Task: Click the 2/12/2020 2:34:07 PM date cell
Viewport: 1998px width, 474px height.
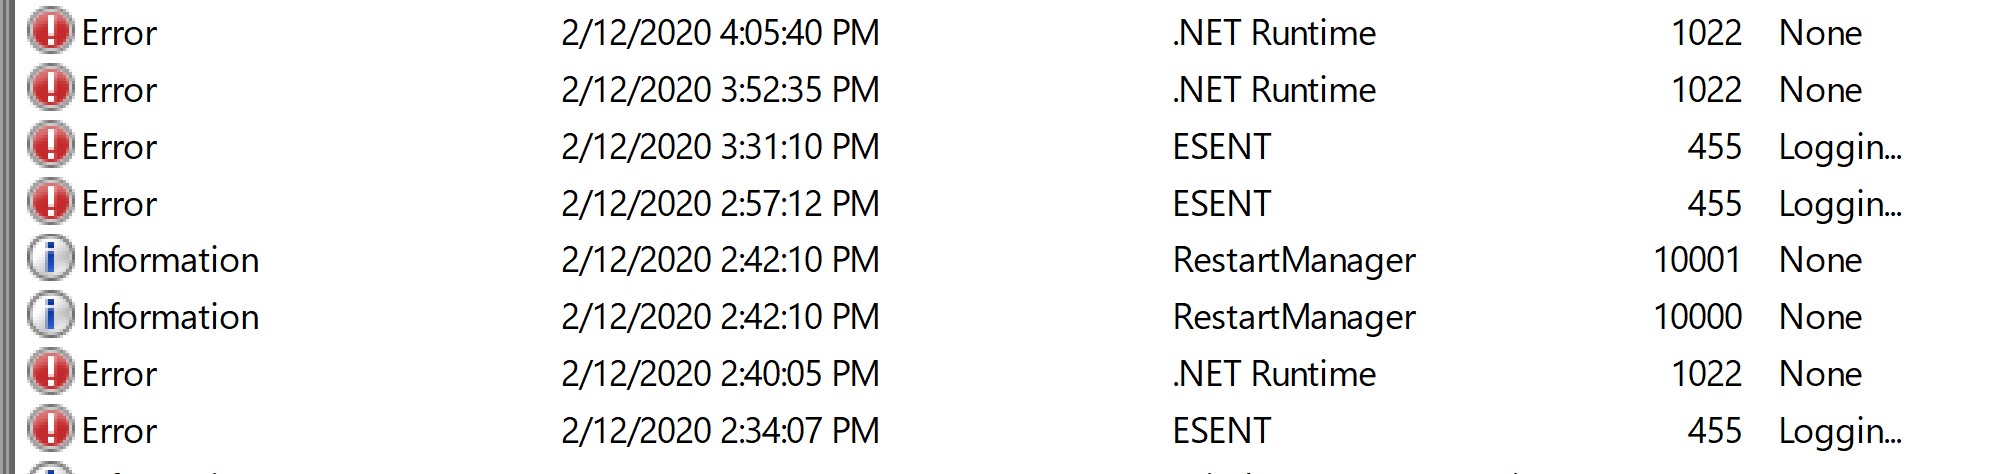Action: (720, 431)
